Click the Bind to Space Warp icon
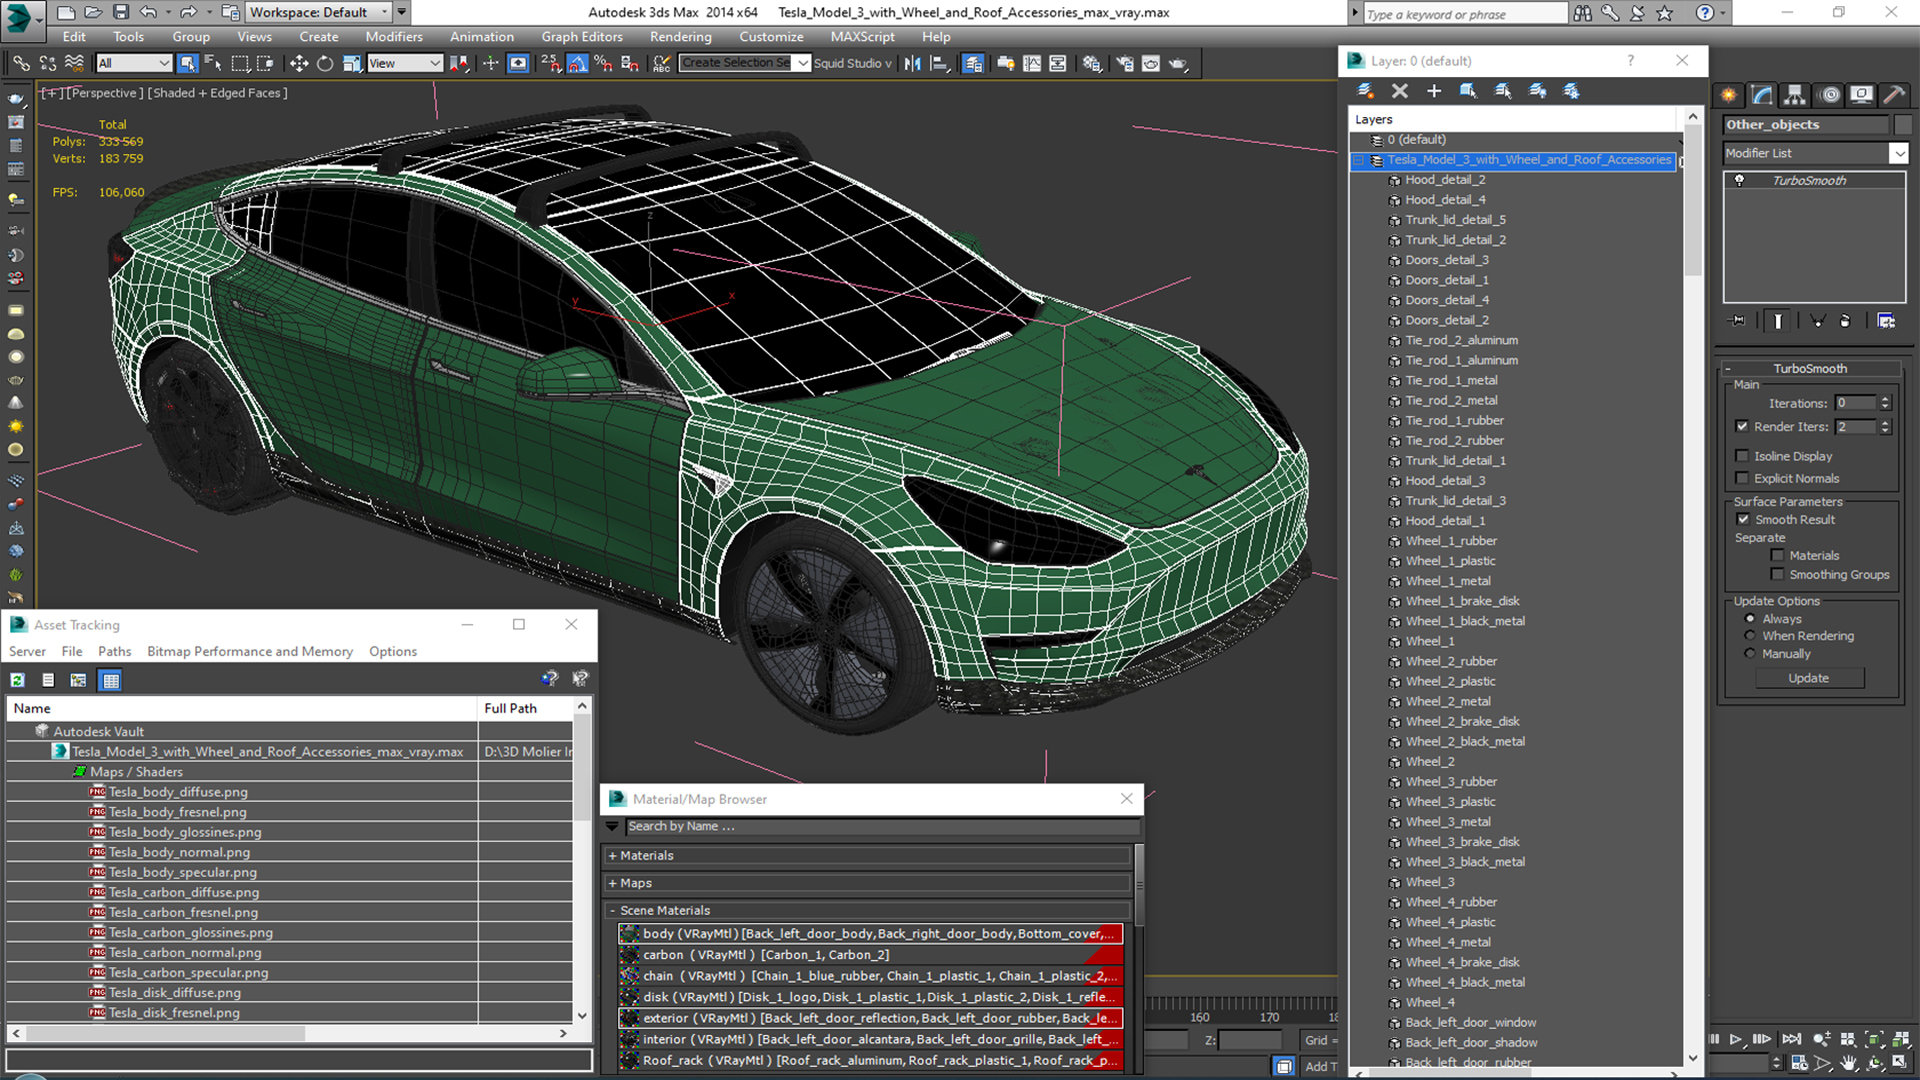 coord(74,63)
